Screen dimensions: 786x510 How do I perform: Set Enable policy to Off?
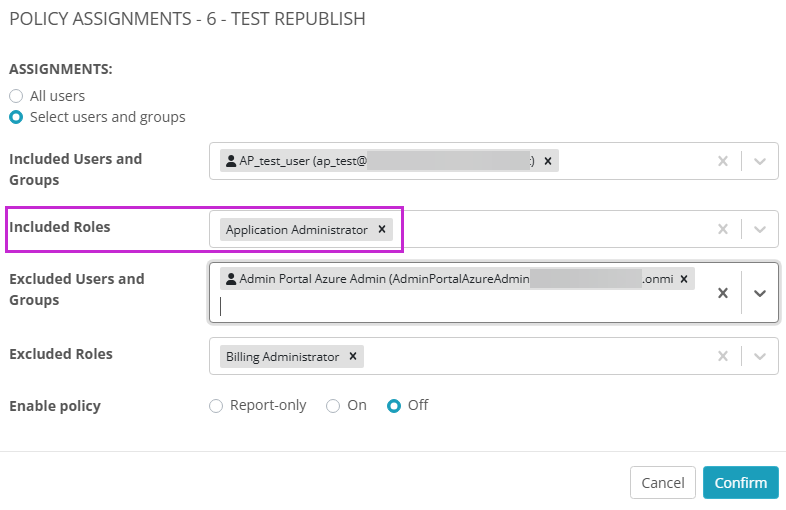point(394,406)
